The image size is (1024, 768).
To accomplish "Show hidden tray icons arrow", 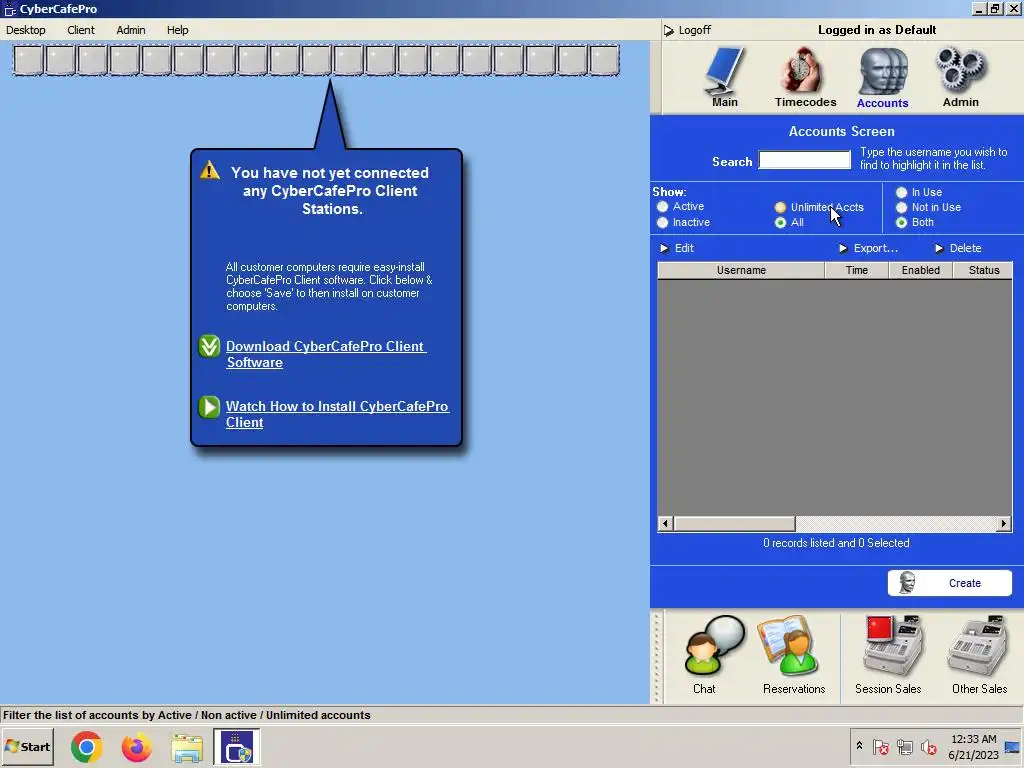I will coord(859,746).
